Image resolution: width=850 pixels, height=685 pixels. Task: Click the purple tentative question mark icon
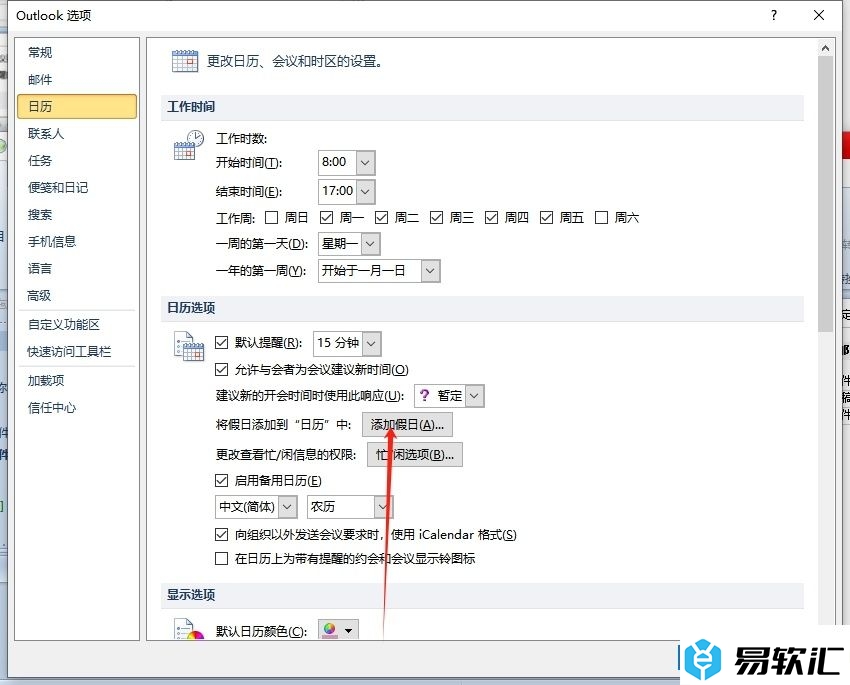424,396
